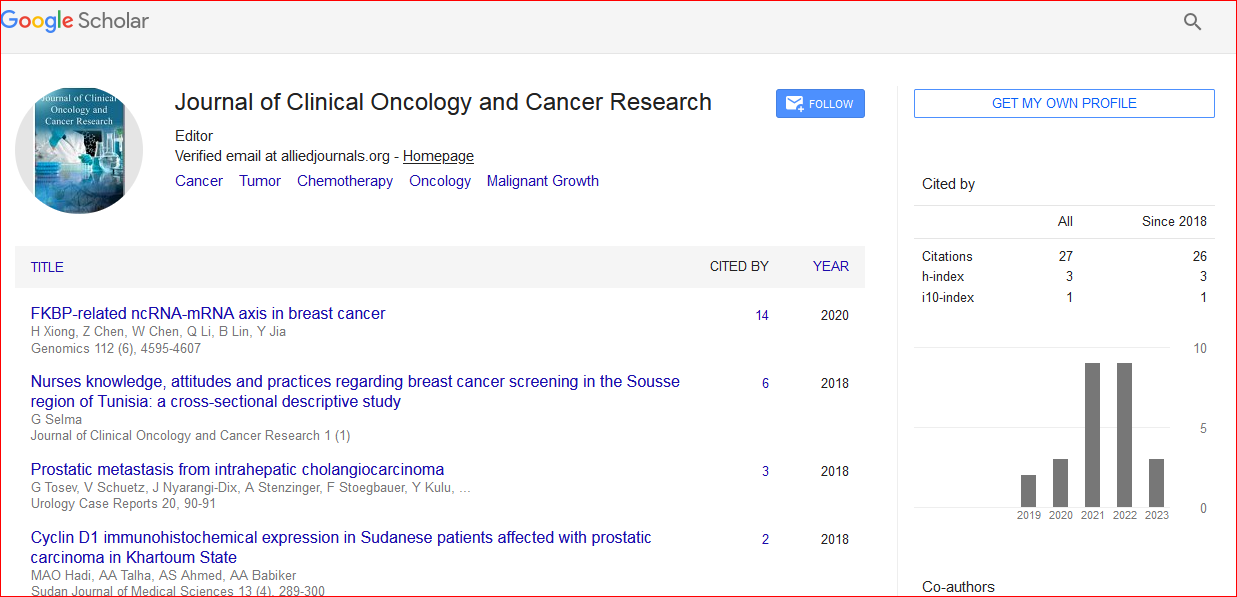Click the search magnifier icon
Screen dimensions: 1237x597
pos(1192,22)
